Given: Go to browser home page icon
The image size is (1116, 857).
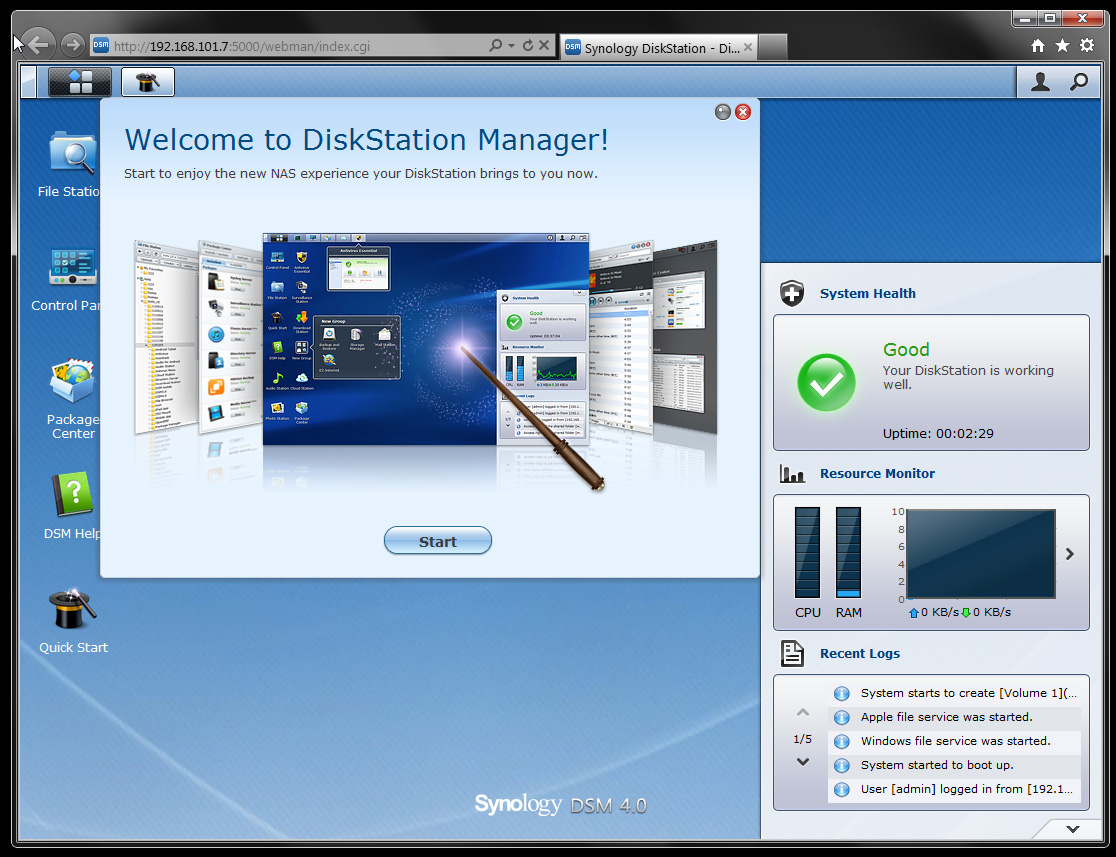Looking at the screenshot, I should click(x=1038, y=46).
